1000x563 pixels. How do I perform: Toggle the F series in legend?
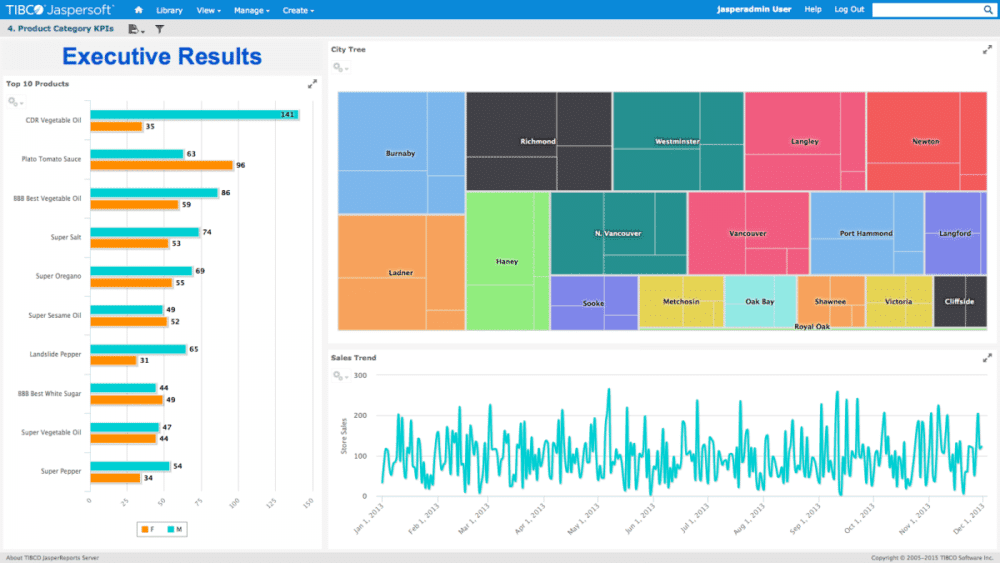click(x=148, y=528)
